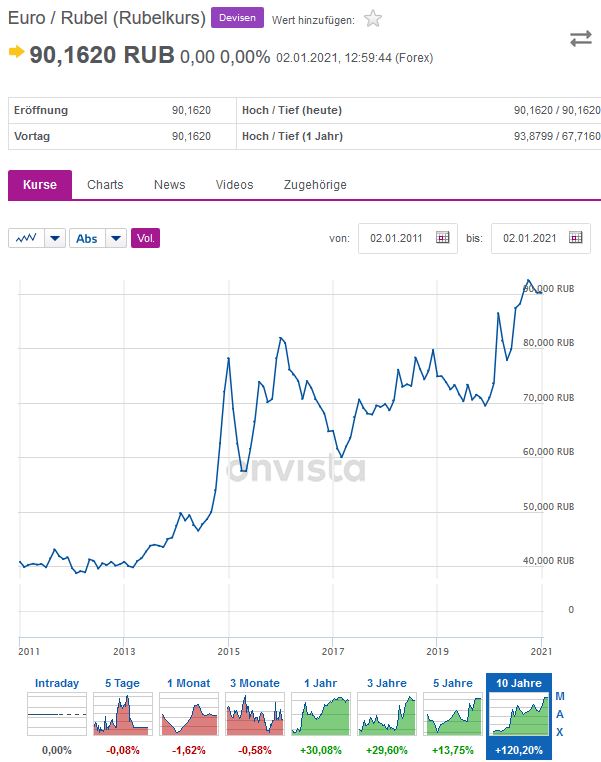Swap currency pair with arrows icon
The width and height of the screenshot is (601, 762).
[581, 39]
